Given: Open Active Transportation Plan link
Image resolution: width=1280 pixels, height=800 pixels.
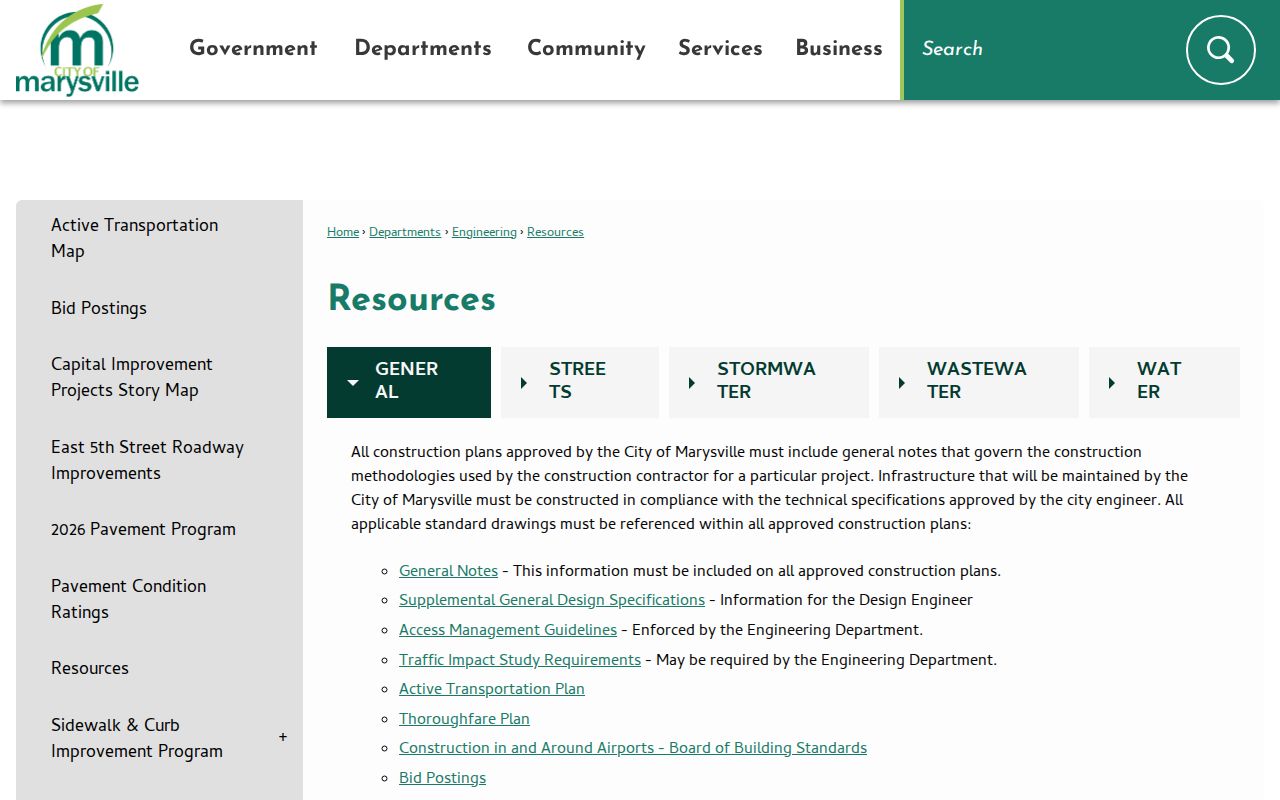Looking at the screenshot, I should tap(492, 689).
